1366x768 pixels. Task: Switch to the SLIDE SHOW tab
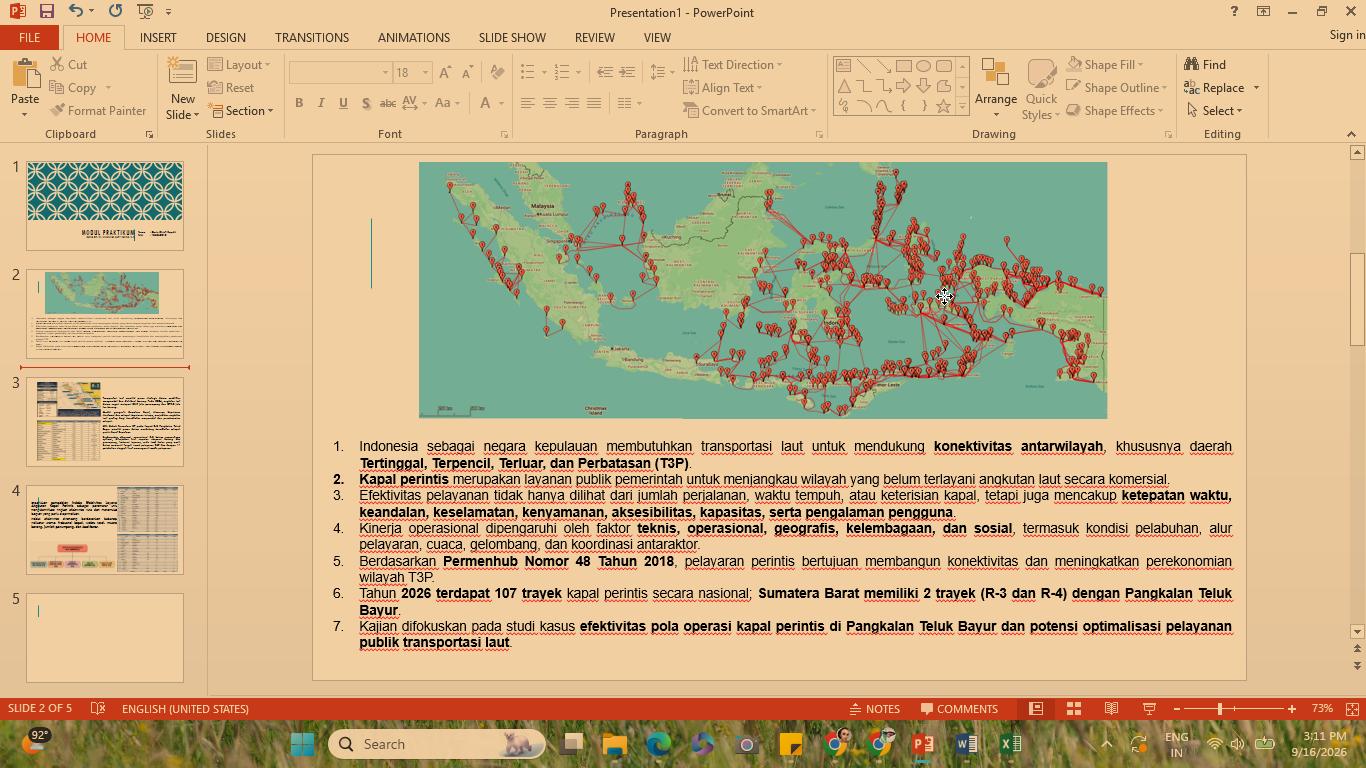[x=511, y=37]
